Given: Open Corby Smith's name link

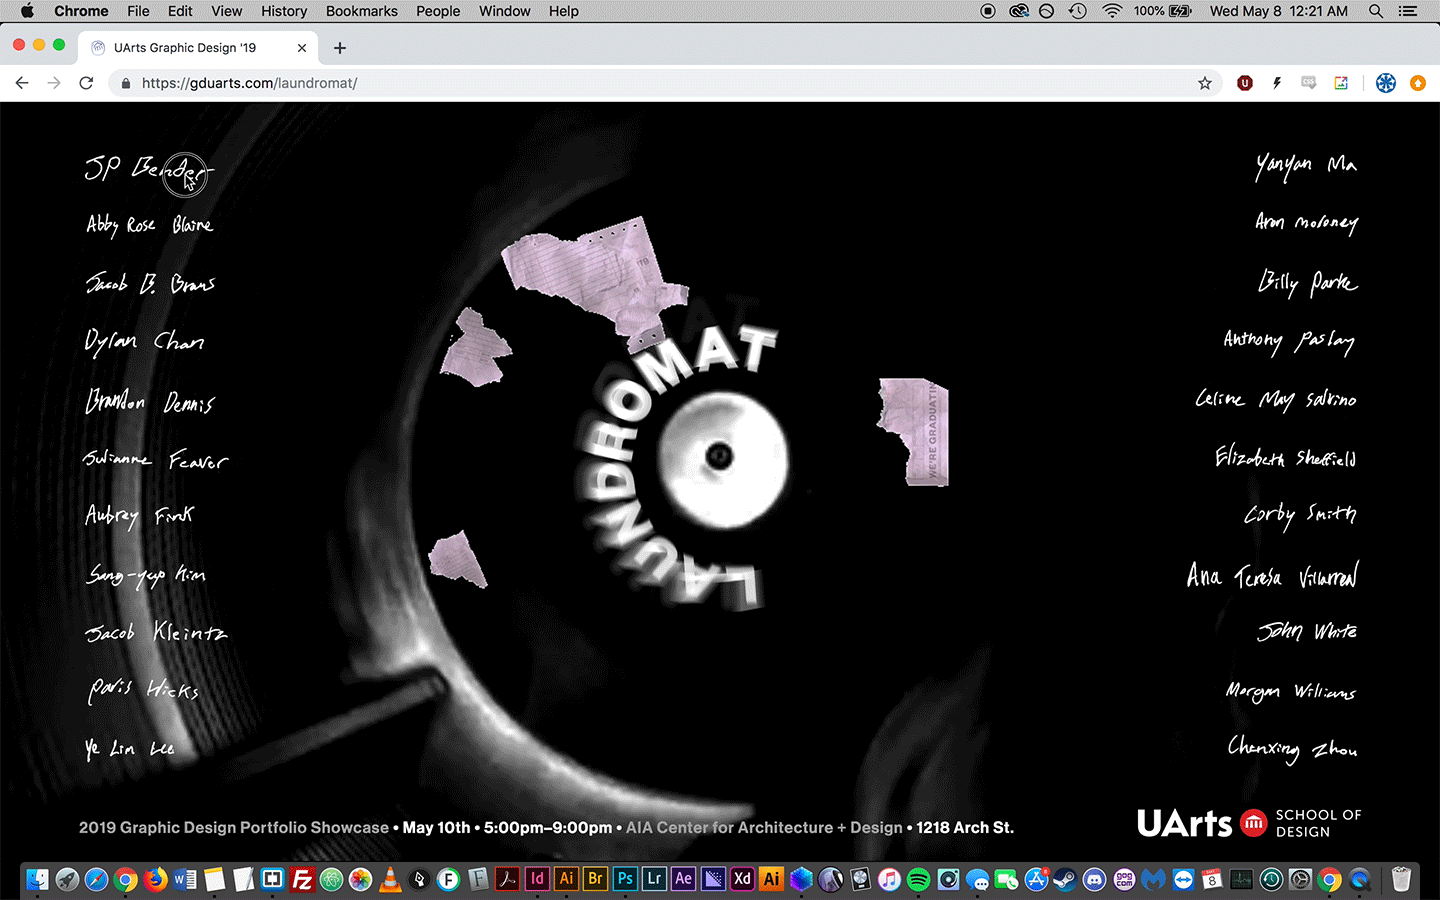Looking at the screenshot, I should pyautogui.click(x=1300, y=515).
